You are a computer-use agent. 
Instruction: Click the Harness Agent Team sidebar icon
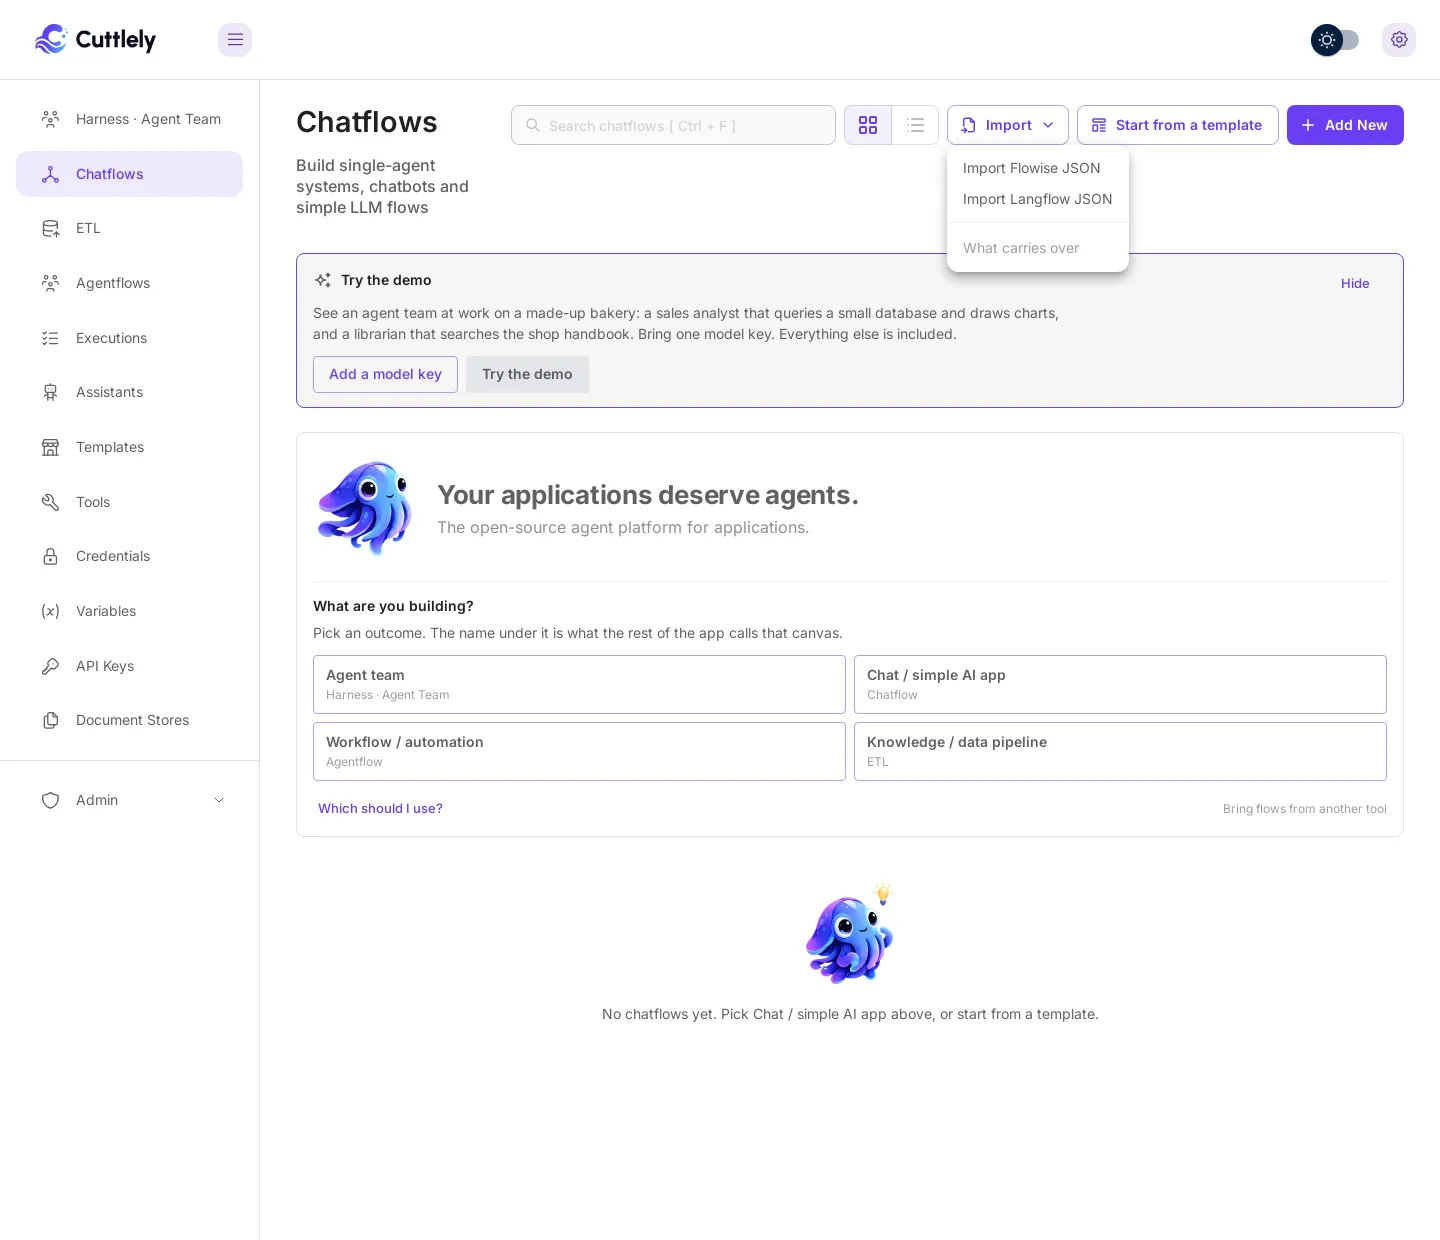point(50,119)
